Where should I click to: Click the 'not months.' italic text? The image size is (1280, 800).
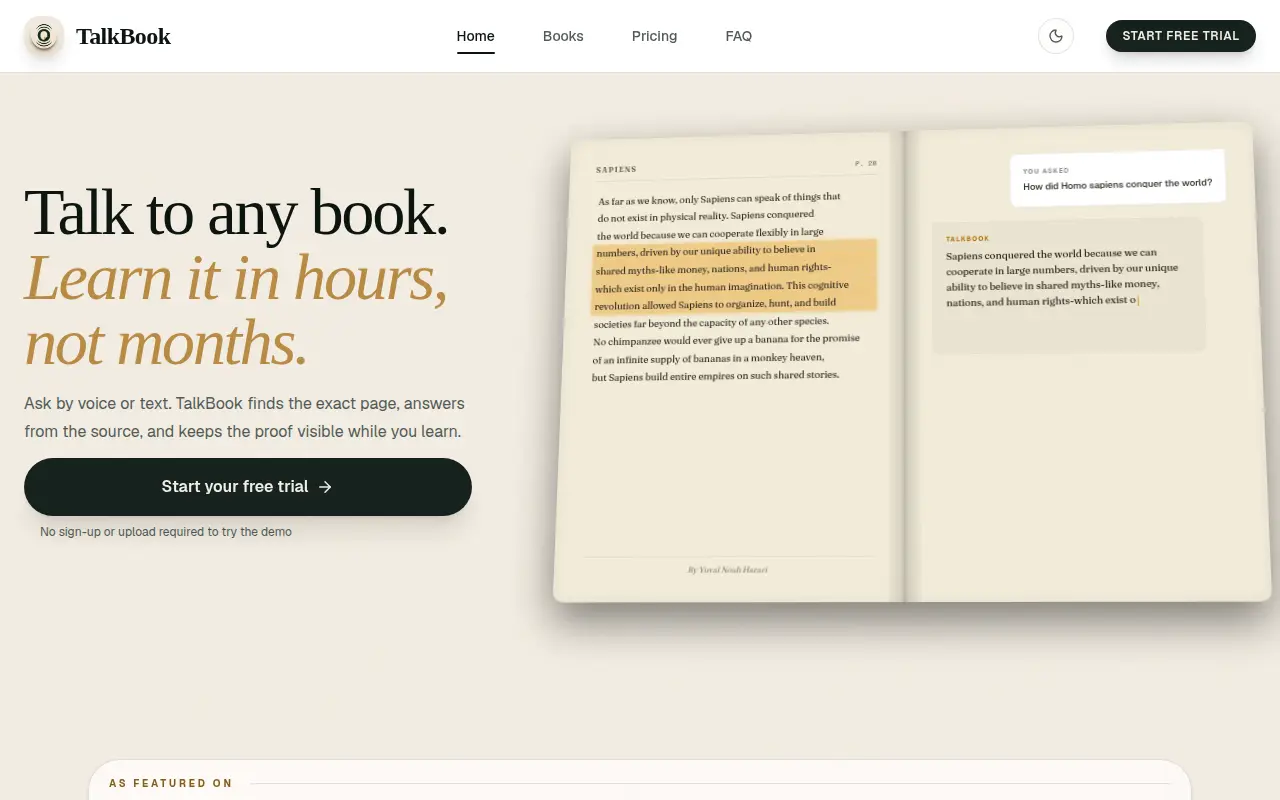(165, 342)
